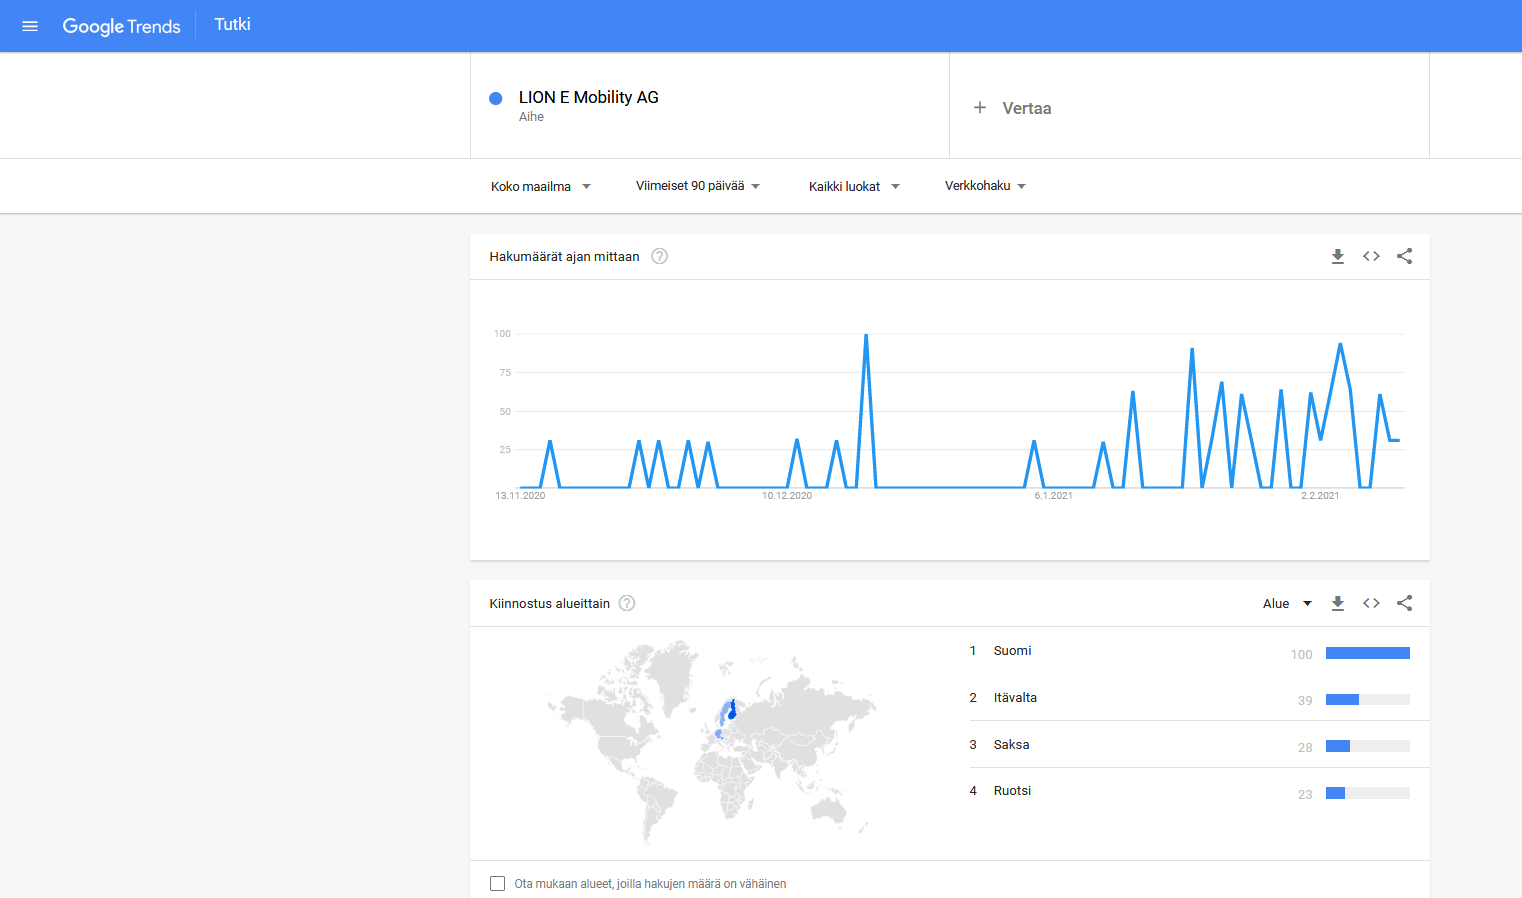Add a comparison term with Vertaa
This screenshot has height=898, width=1522.
click(x=1012, y=108)
